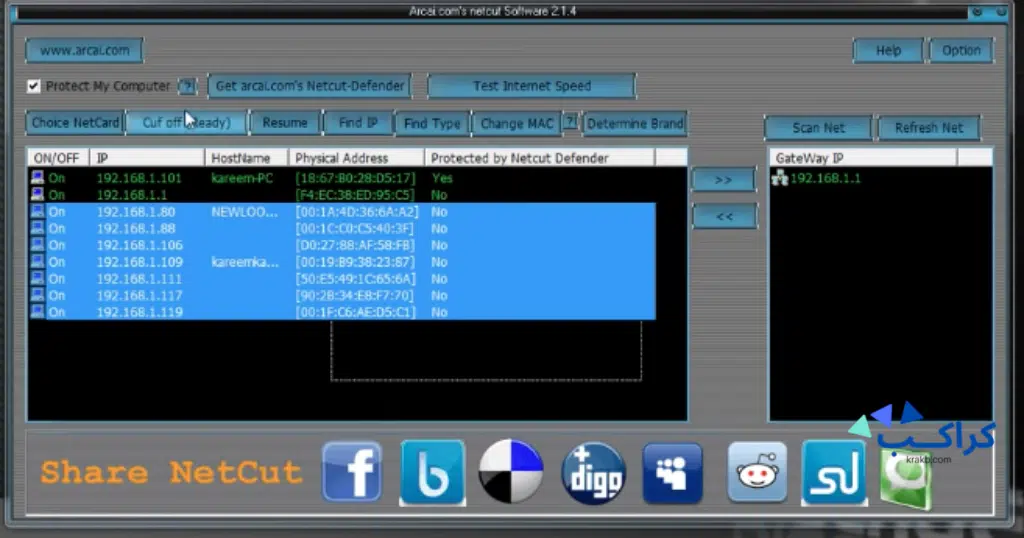Screen dimensions: 1024x538
Task: Start Scan Net
Action: [818, 128]
